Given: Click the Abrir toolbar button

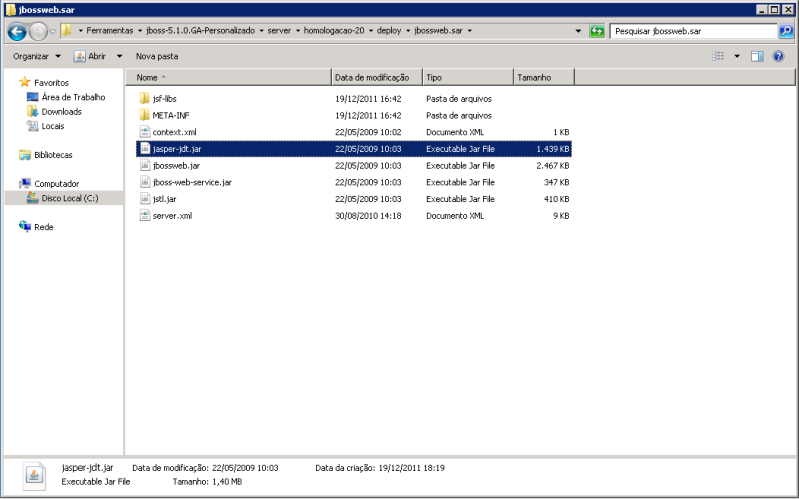Looking at the screenshot, I should coord(91,57).
